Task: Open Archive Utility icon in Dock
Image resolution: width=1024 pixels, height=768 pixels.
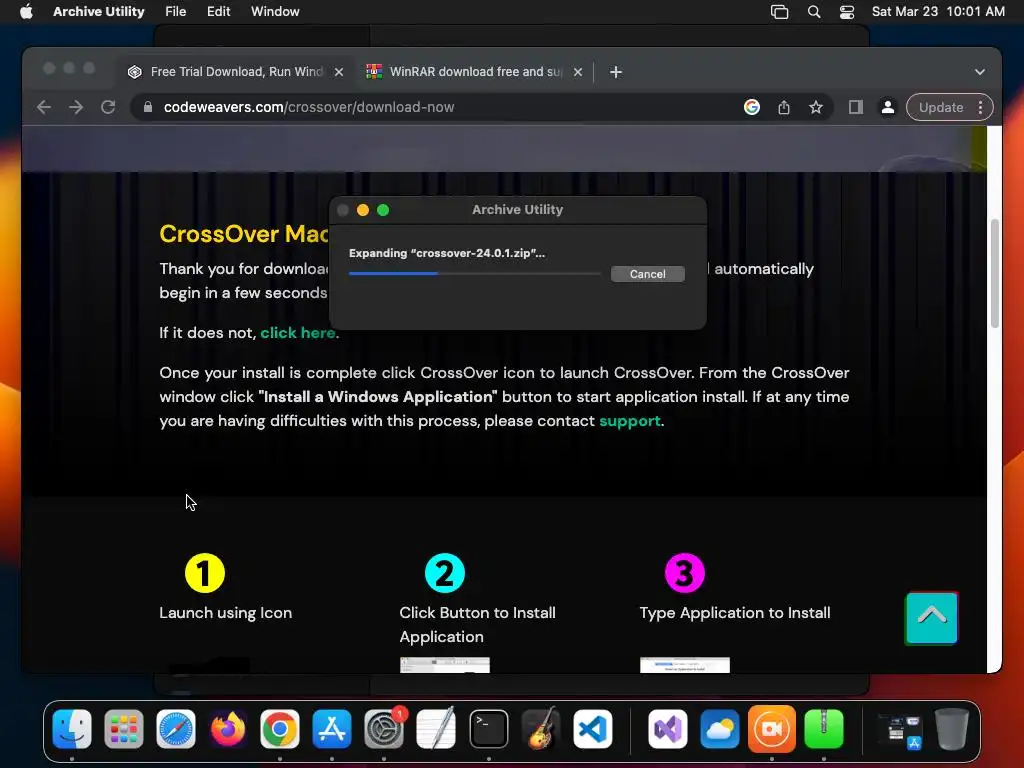Action: point(824,729)
